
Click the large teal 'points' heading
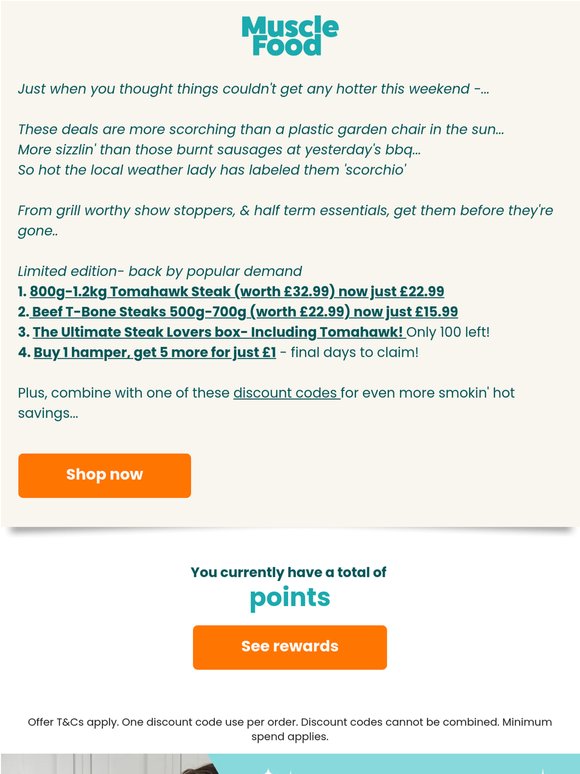(x=290, y=598)
